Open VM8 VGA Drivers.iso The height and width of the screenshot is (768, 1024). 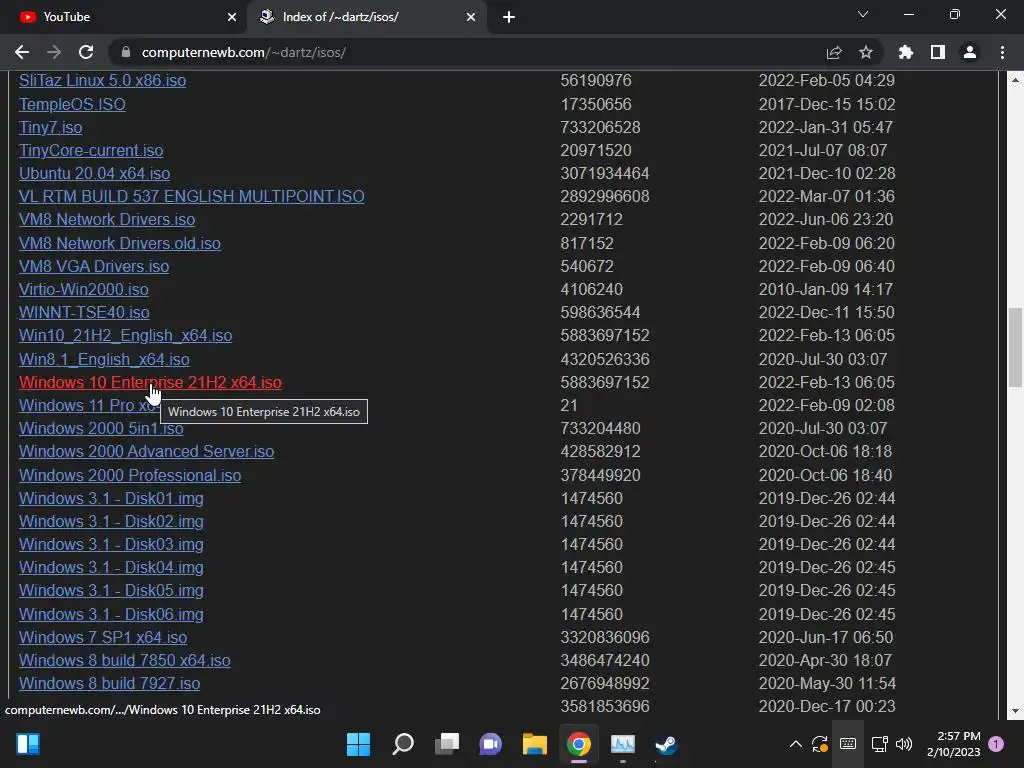(94, 266)
